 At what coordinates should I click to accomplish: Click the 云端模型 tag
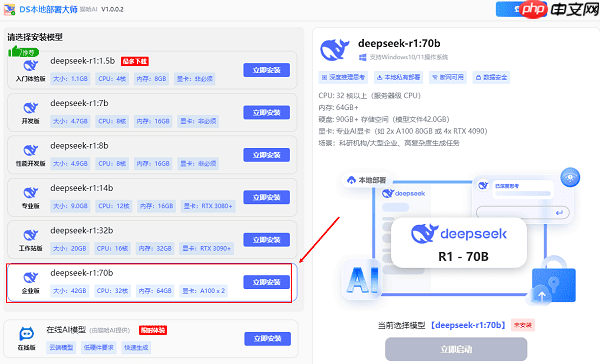(62, 348)
